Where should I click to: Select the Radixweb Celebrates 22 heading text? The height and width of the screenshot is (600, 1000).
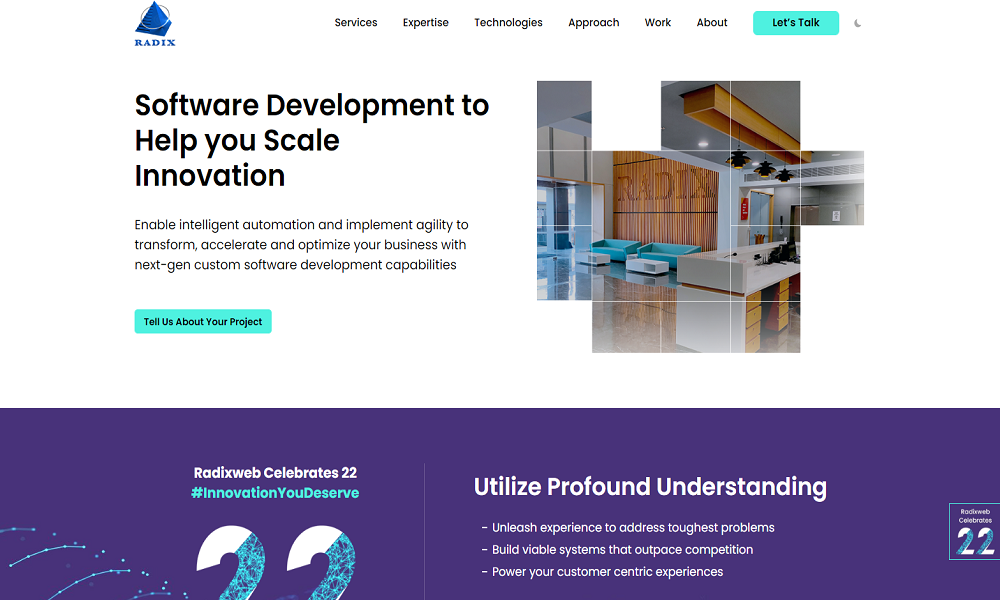coord(275,473)
